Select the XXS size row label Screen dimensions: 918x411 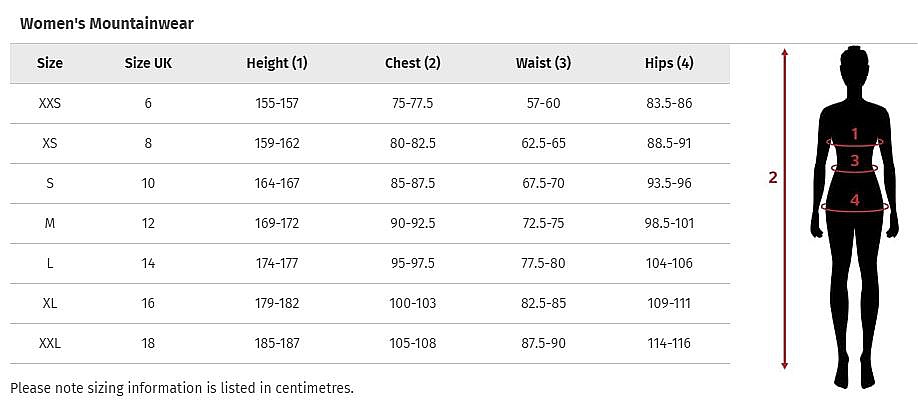(50, 104)
